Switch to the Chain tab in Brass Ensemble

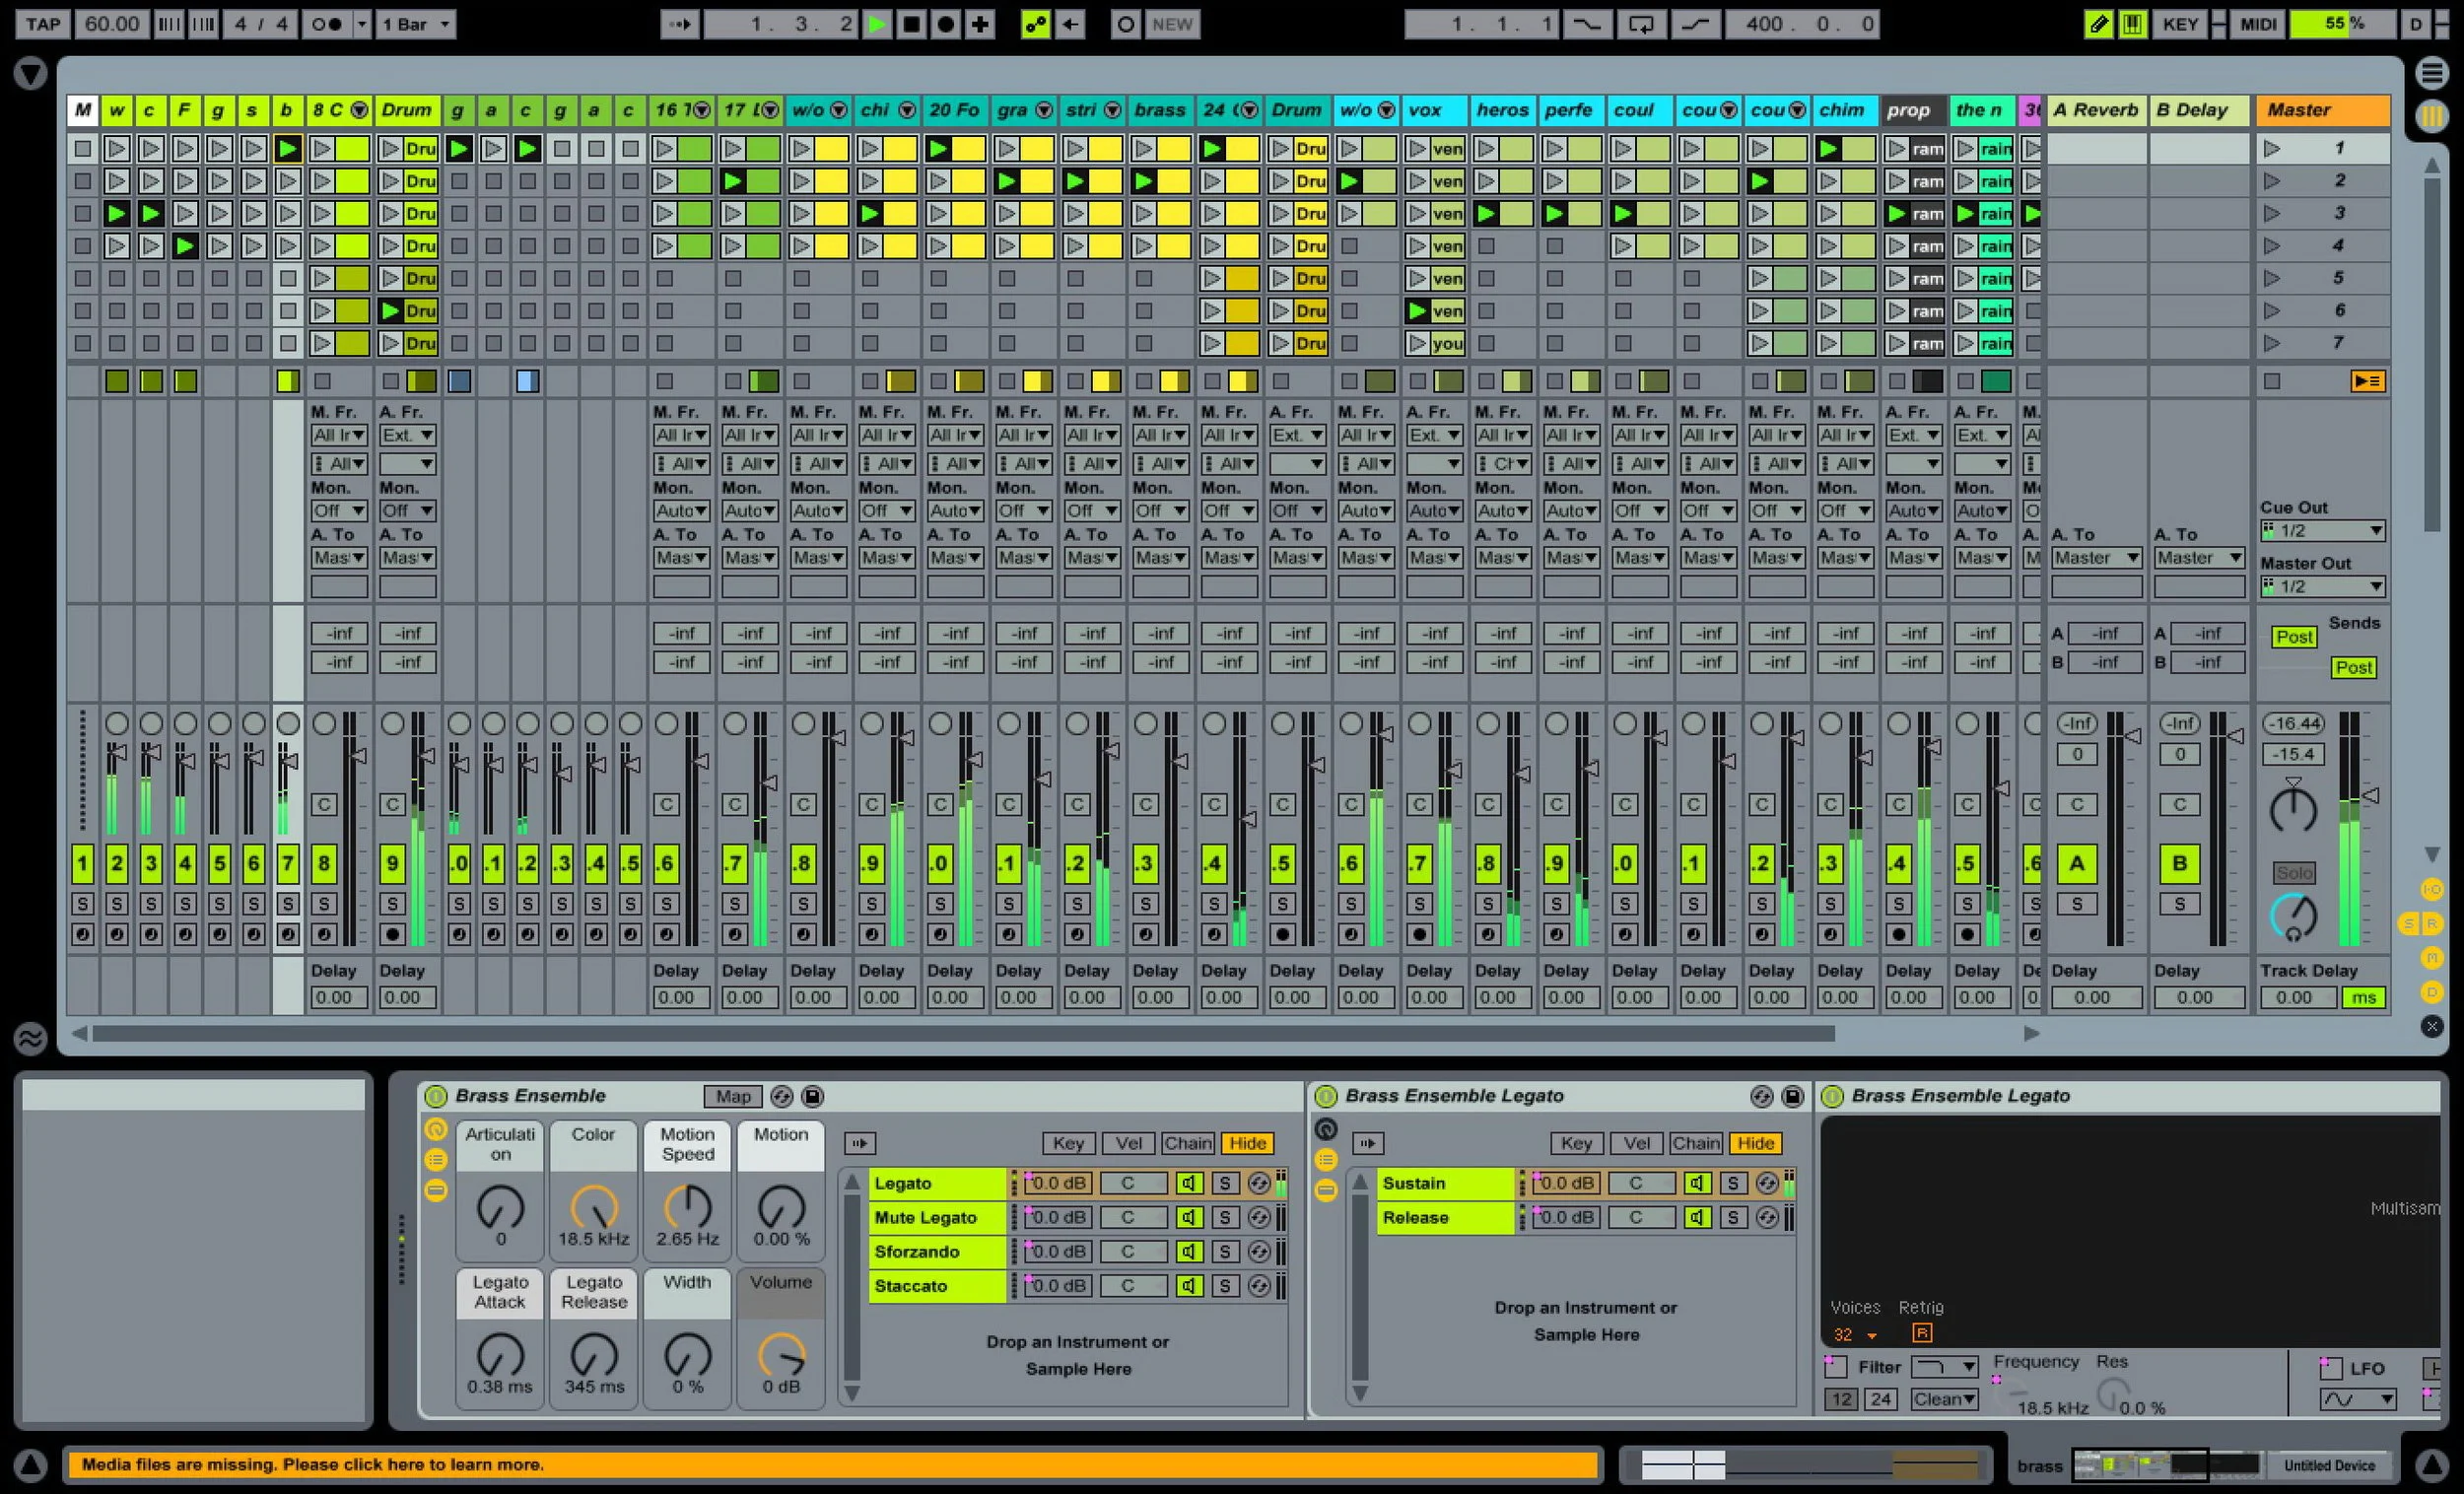[x=1188, y=1143]
